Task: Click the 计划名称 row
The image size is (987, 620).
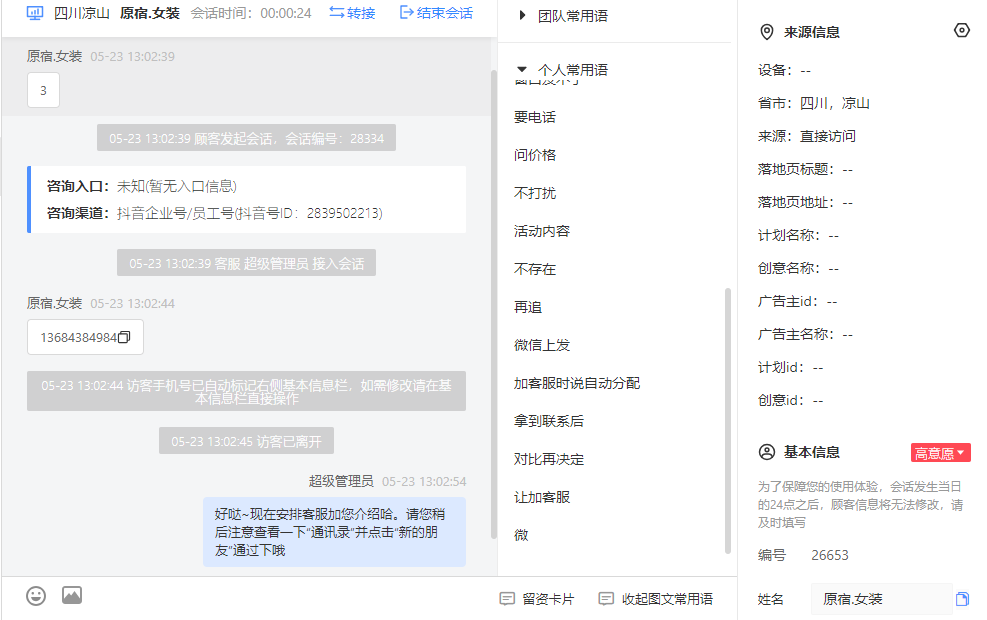Action: tap(798, 235)
